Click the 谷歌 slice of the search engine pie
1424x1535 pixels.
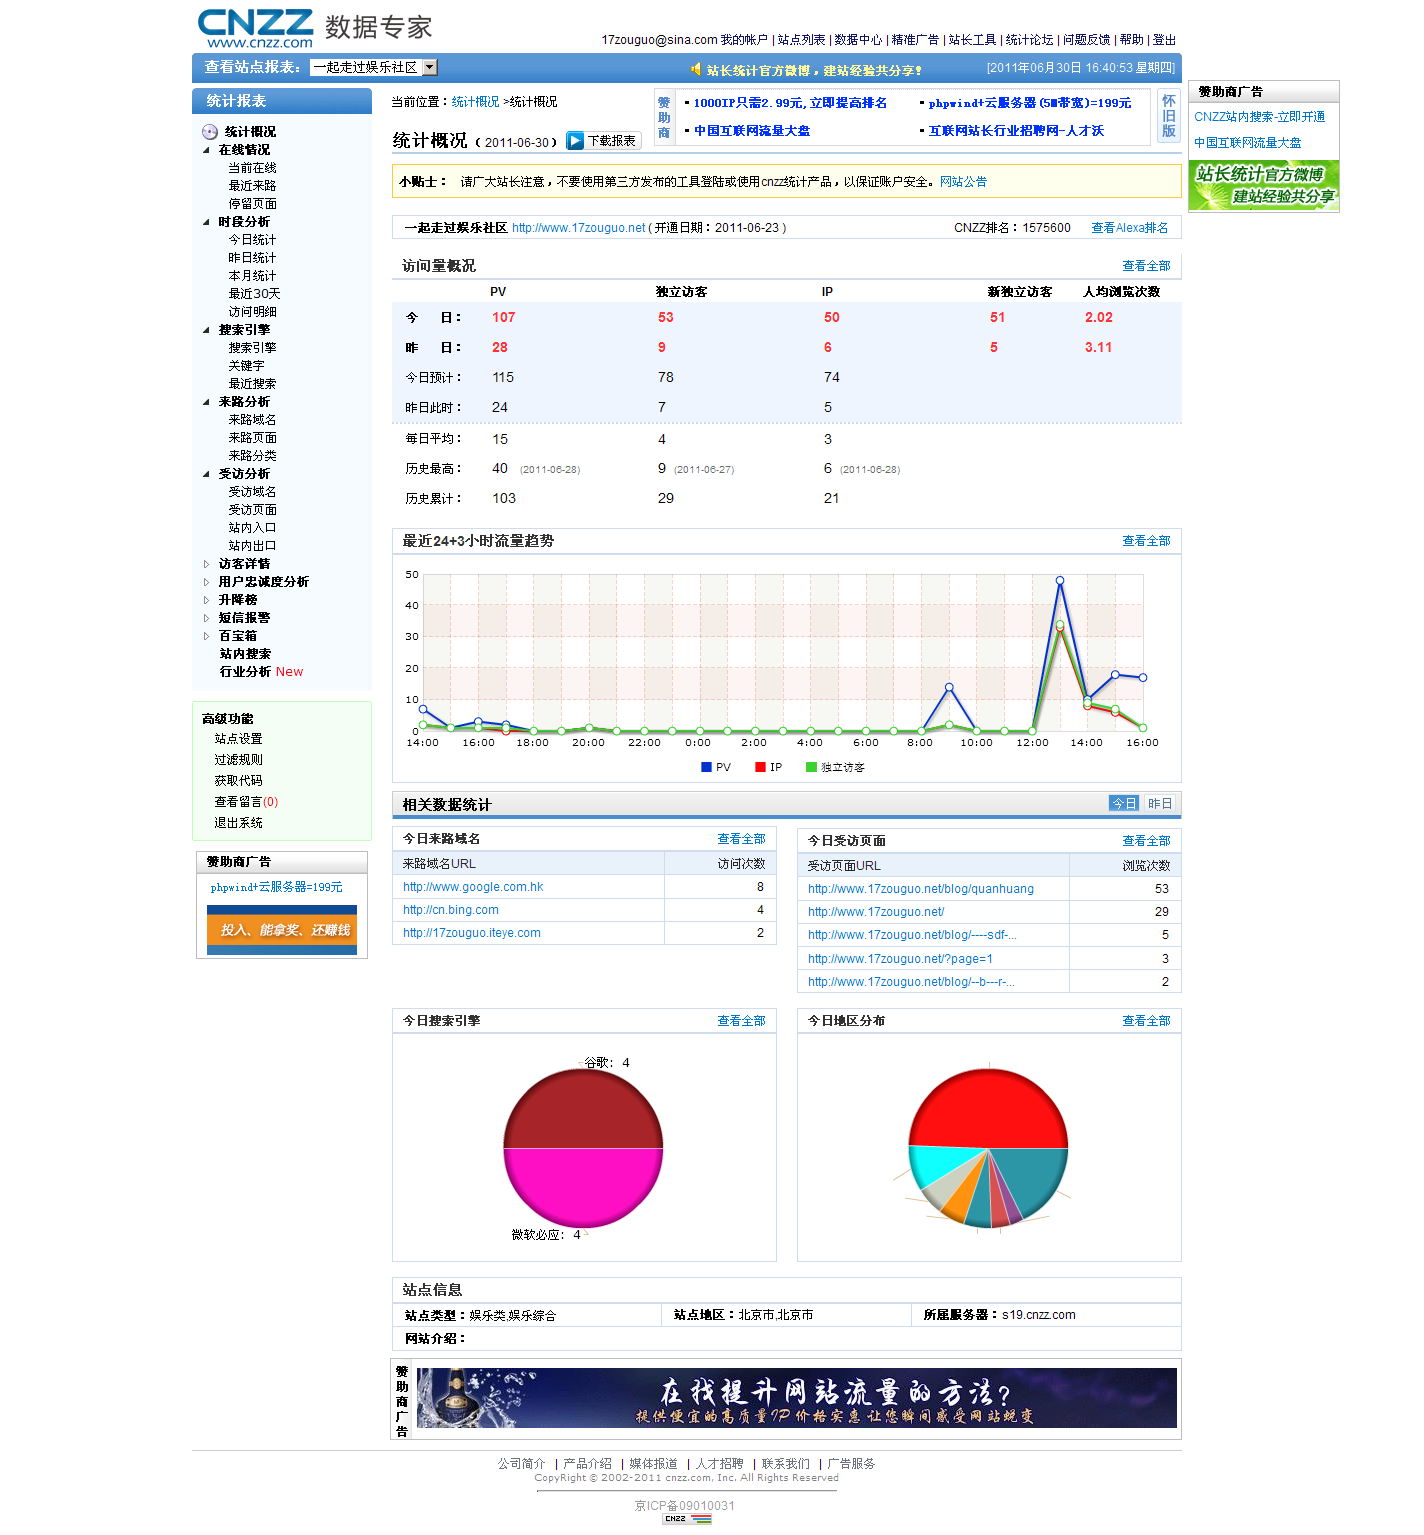[x=583, y=1108]
